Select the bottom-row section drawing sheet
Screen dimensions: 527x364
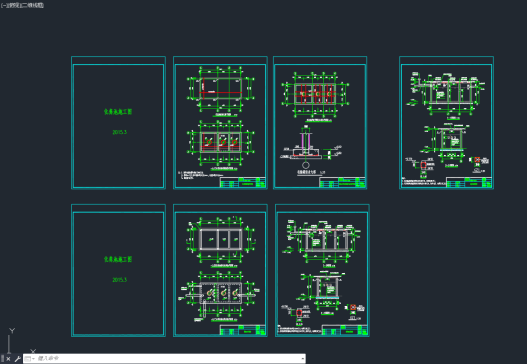(322, 270)
